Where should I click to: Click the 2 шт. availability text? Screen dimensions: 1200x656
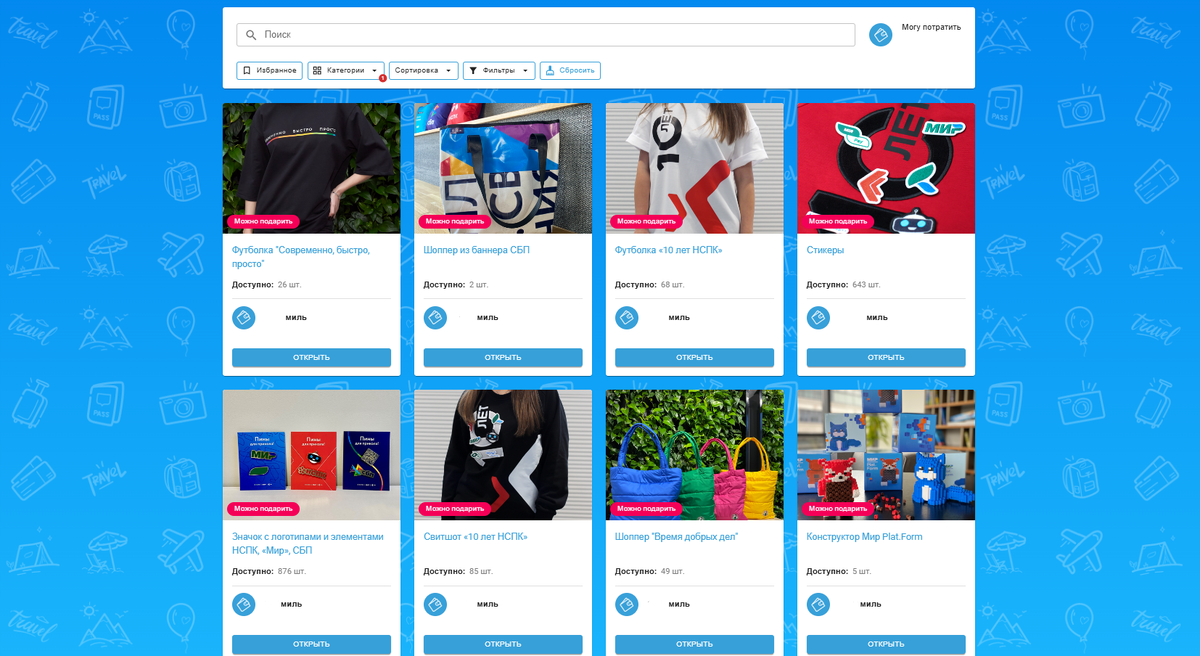tap(480, 285)
